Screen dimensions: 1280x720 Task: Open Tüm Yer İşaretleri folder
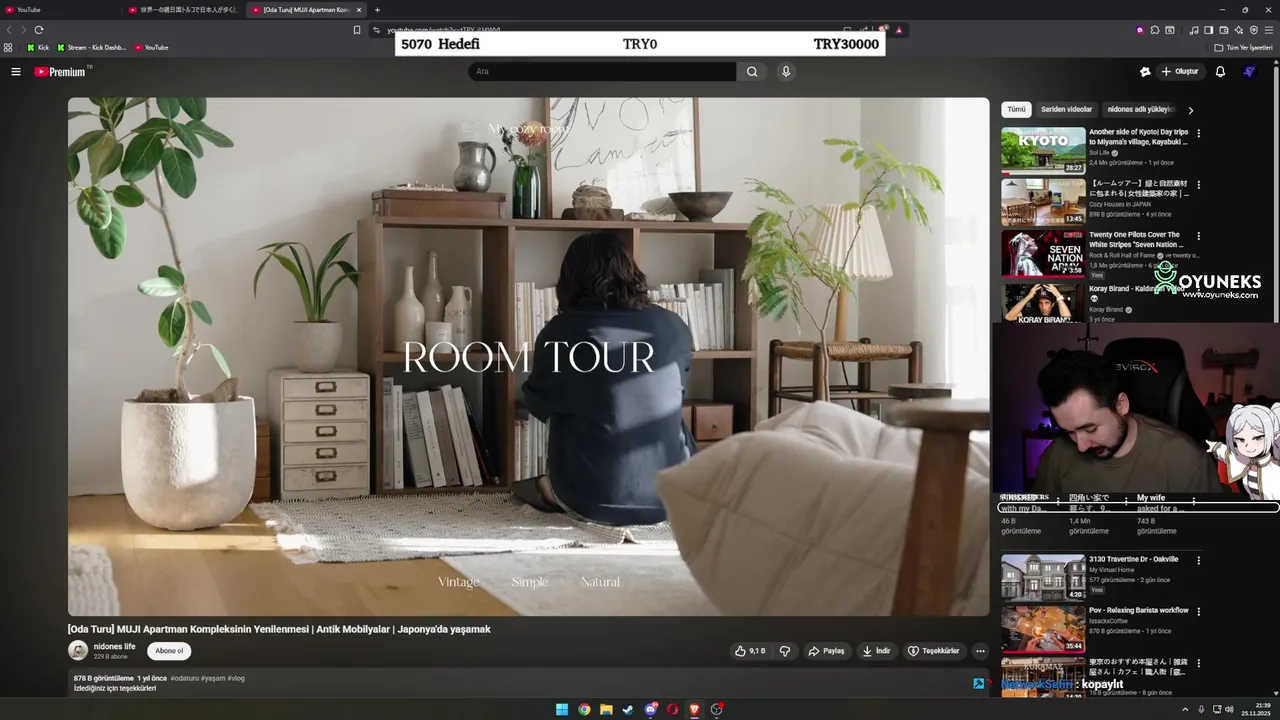point(1245,47)
